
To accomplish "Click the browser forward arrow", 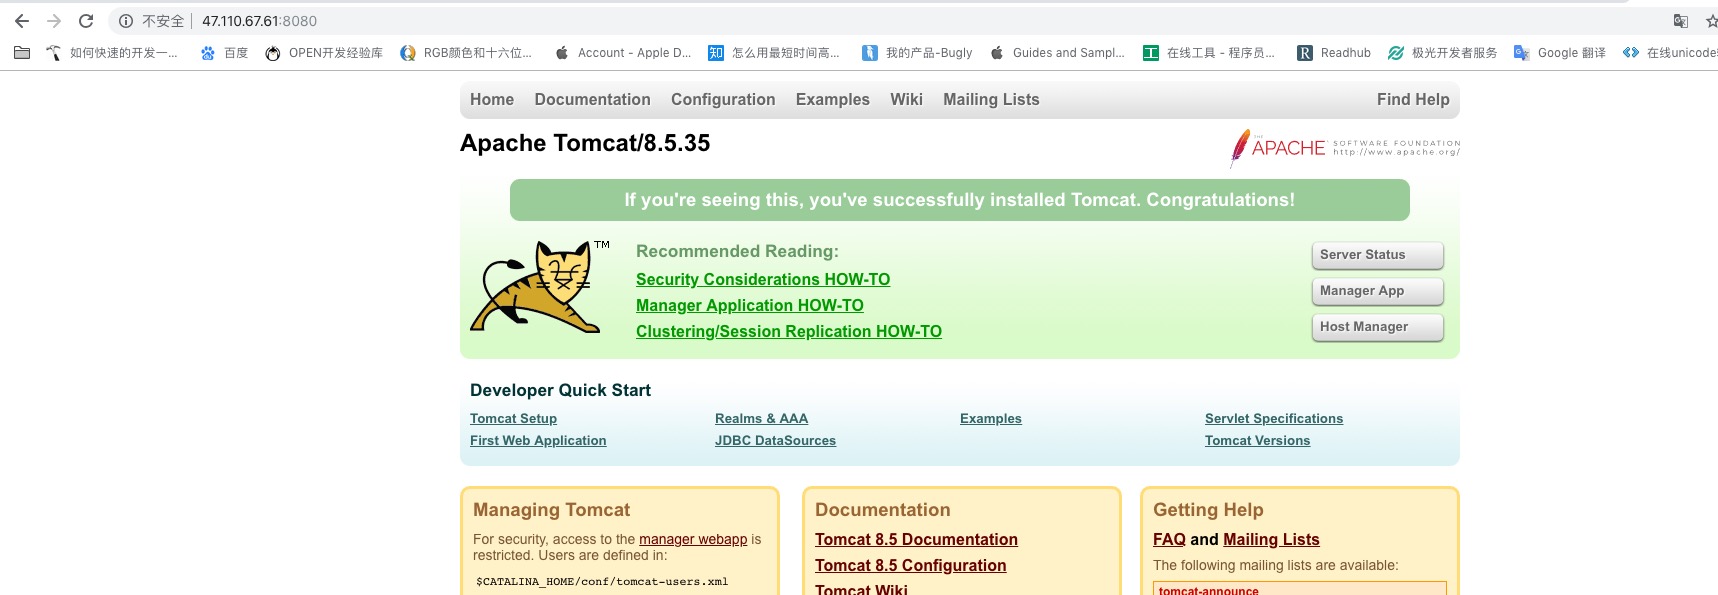I will (x=54, y=21).
